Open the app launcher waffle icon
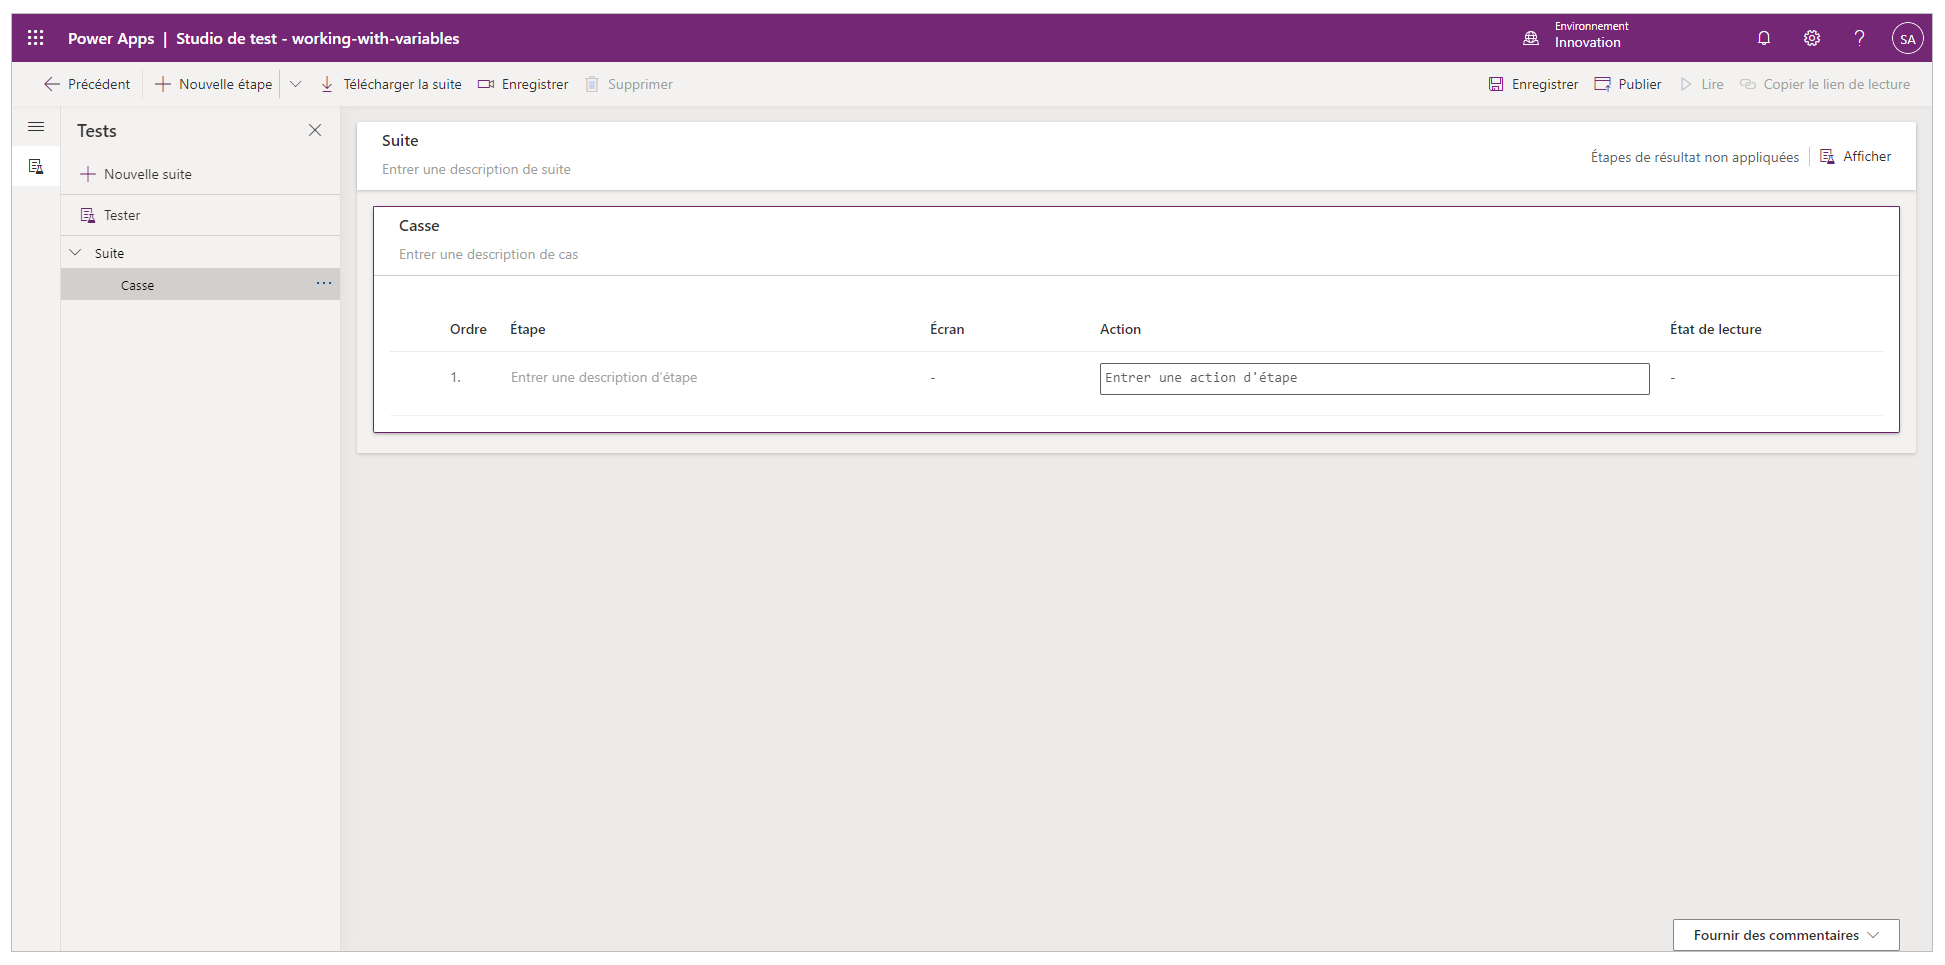 pos(36,38)
